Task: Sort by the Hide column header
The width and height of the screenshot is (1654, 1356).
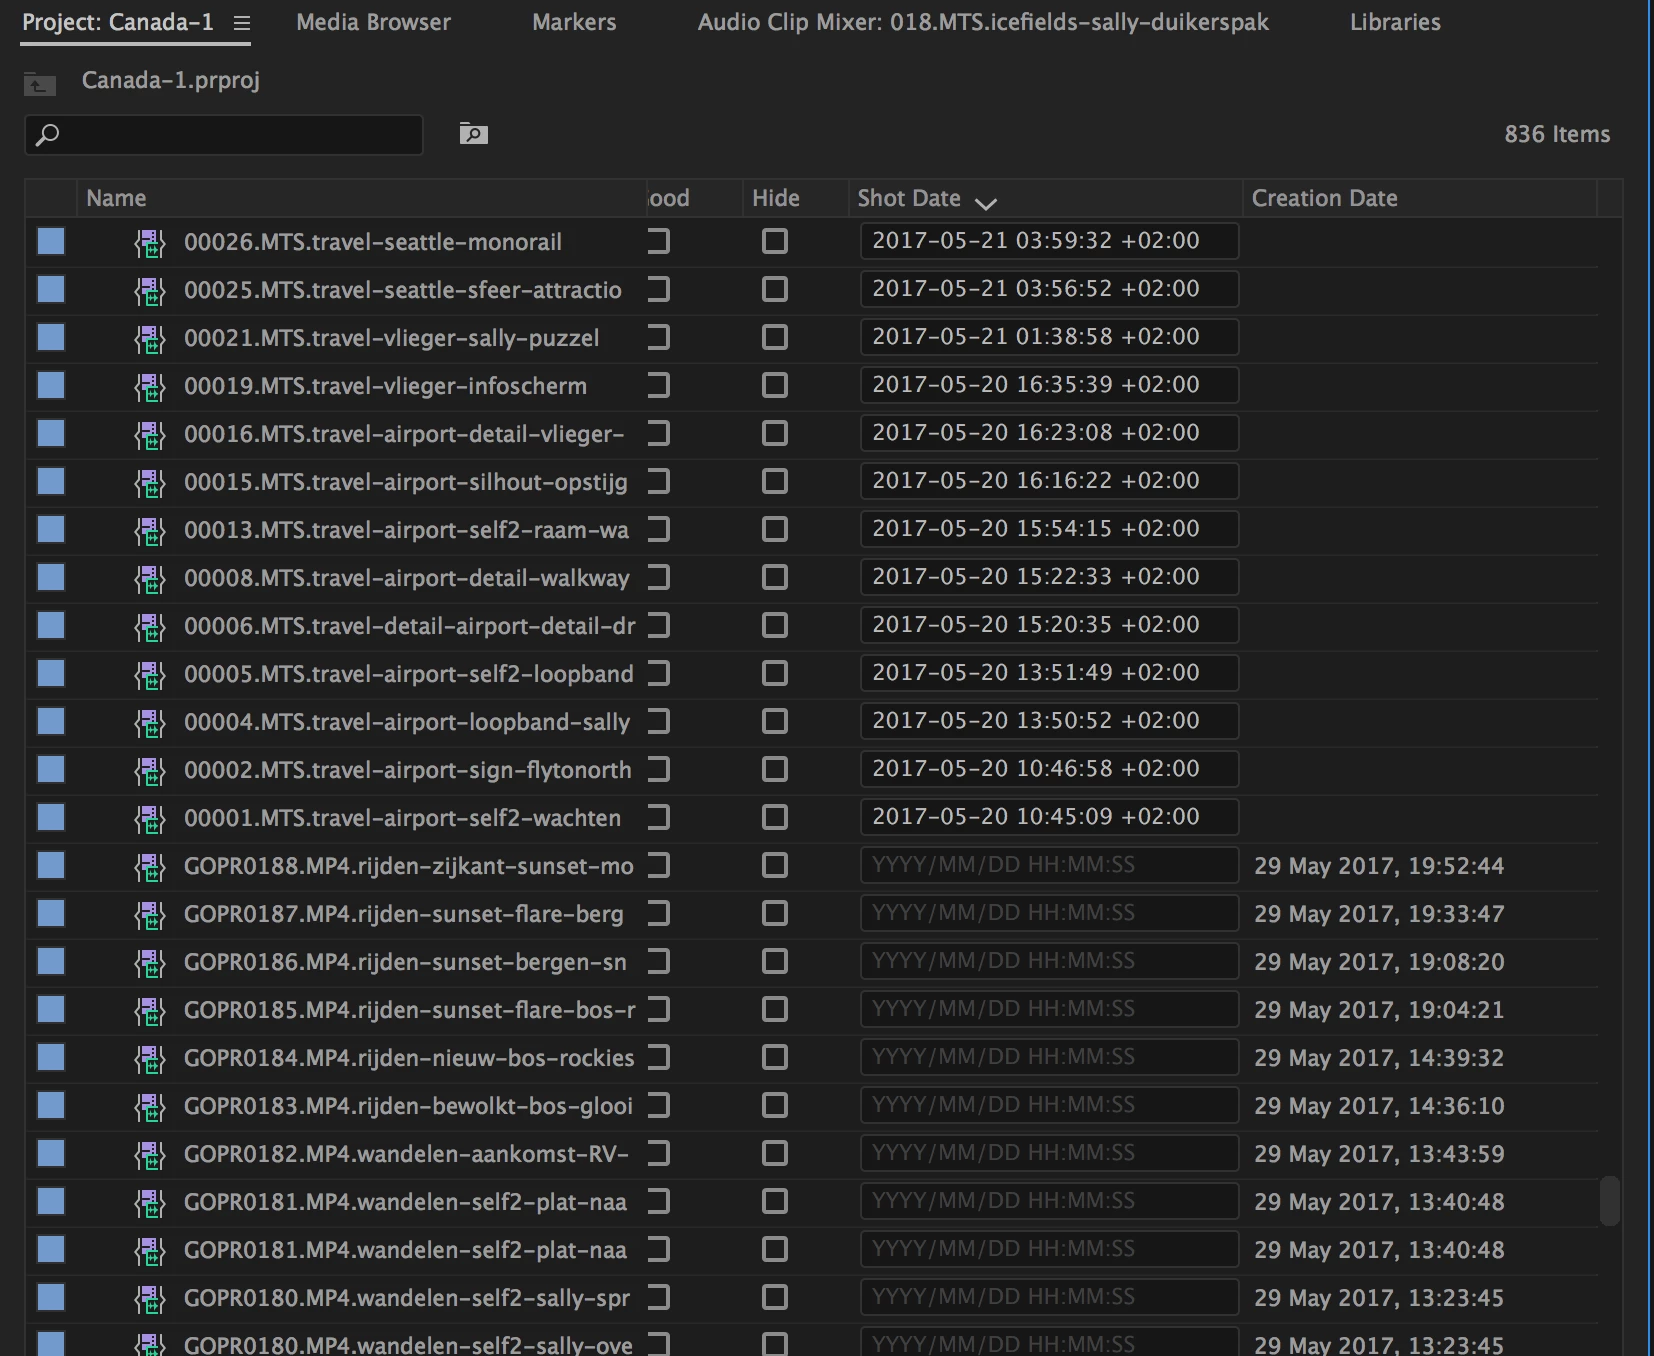Action: tap(775, 198)
